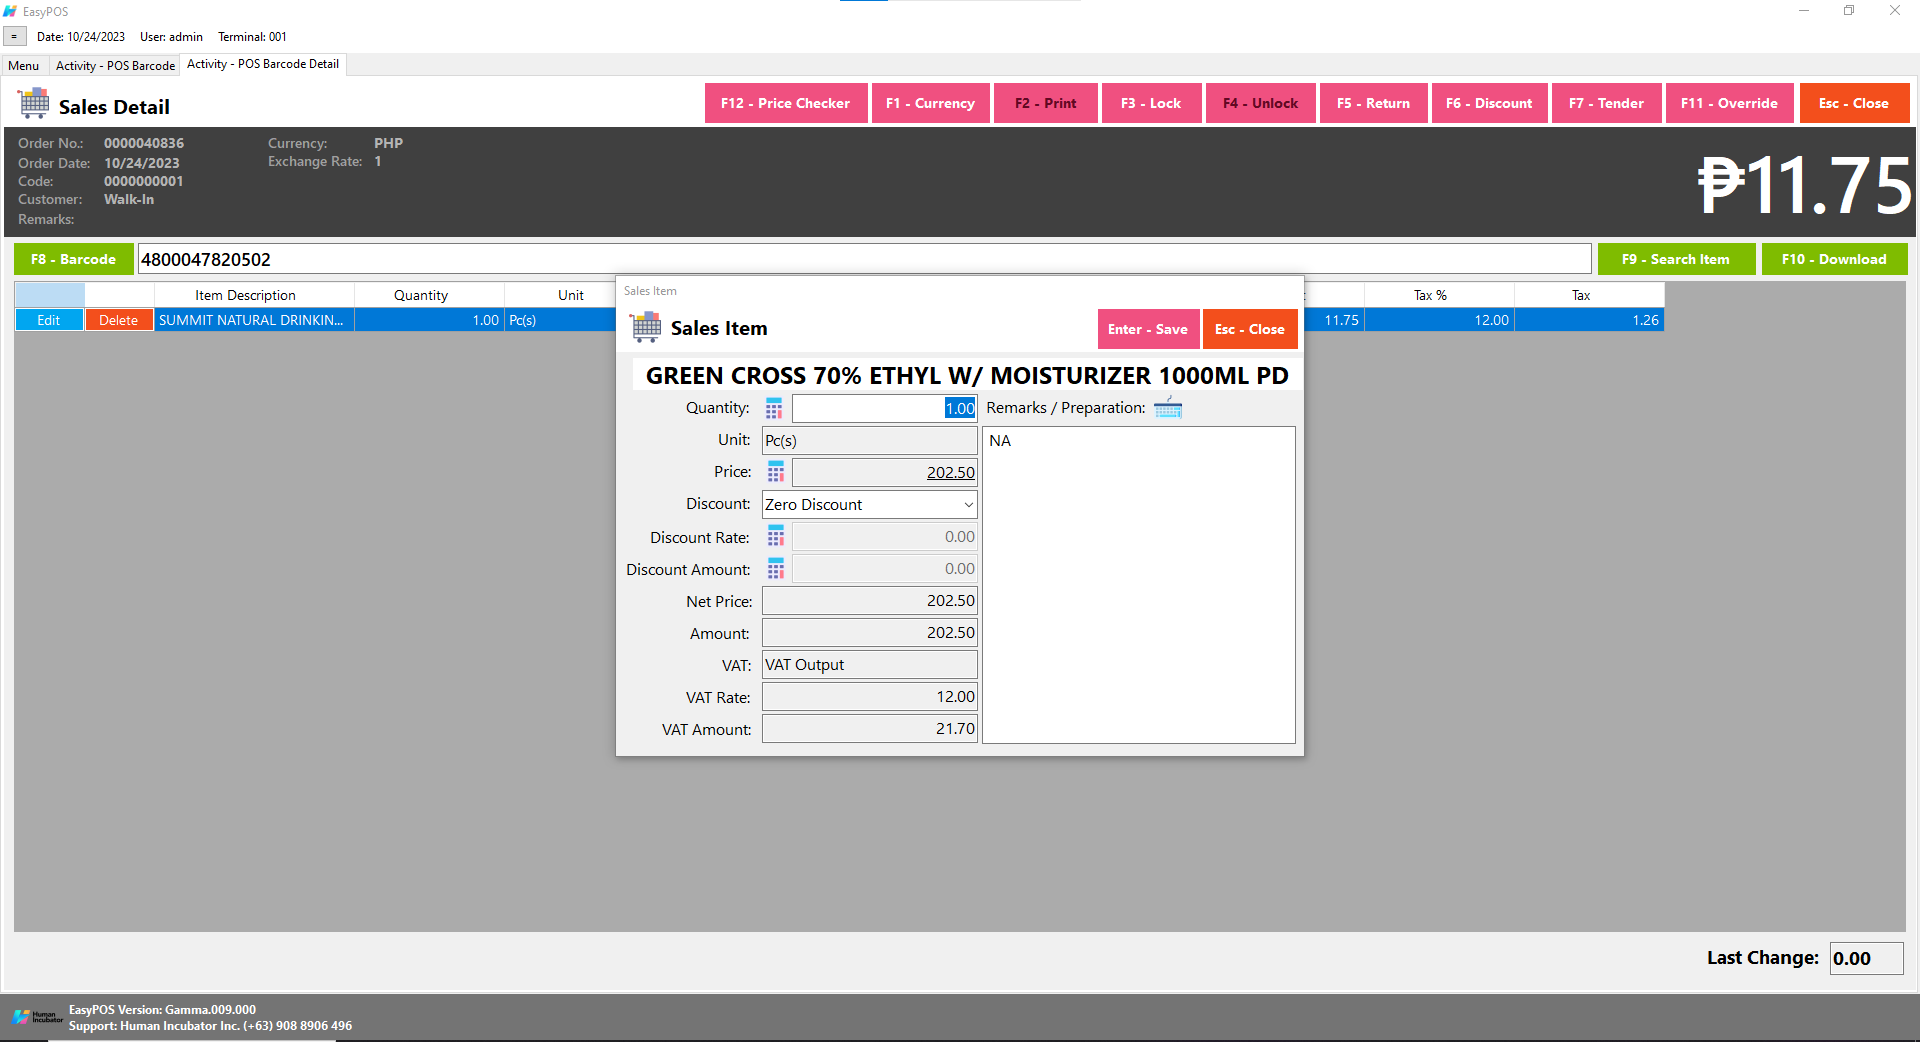The width and height of the screenshot is (1920, 1042).
Task: Click the Quantity input field
Action: coord(885,408)
